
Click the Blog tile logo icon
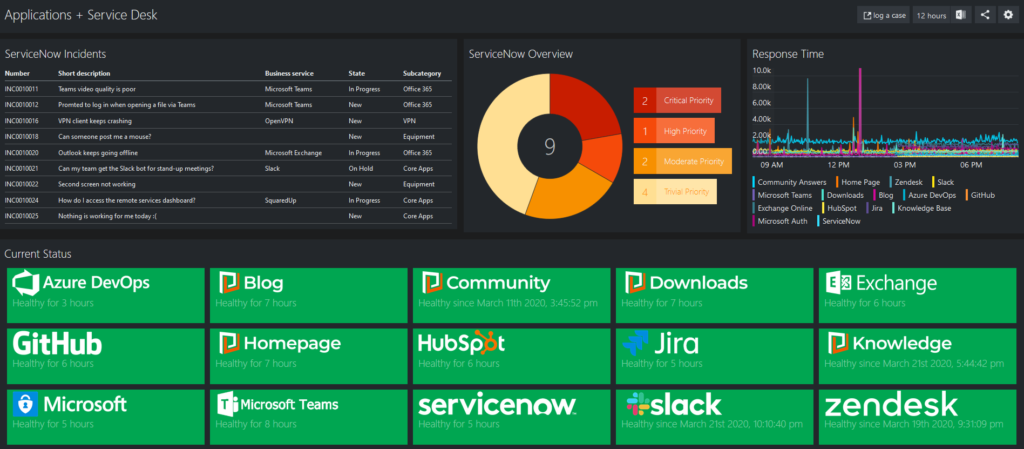pos(231,283)
